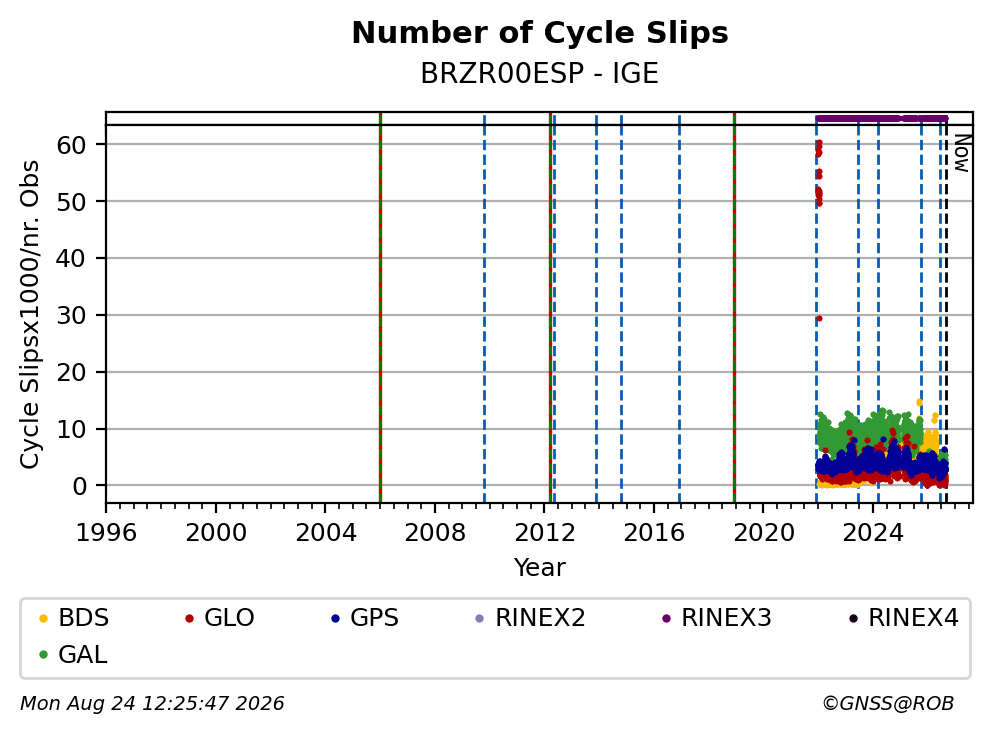992x734 pixels.
Task: Click the 60 value on the y-axis
Action: tap(71, 145)
